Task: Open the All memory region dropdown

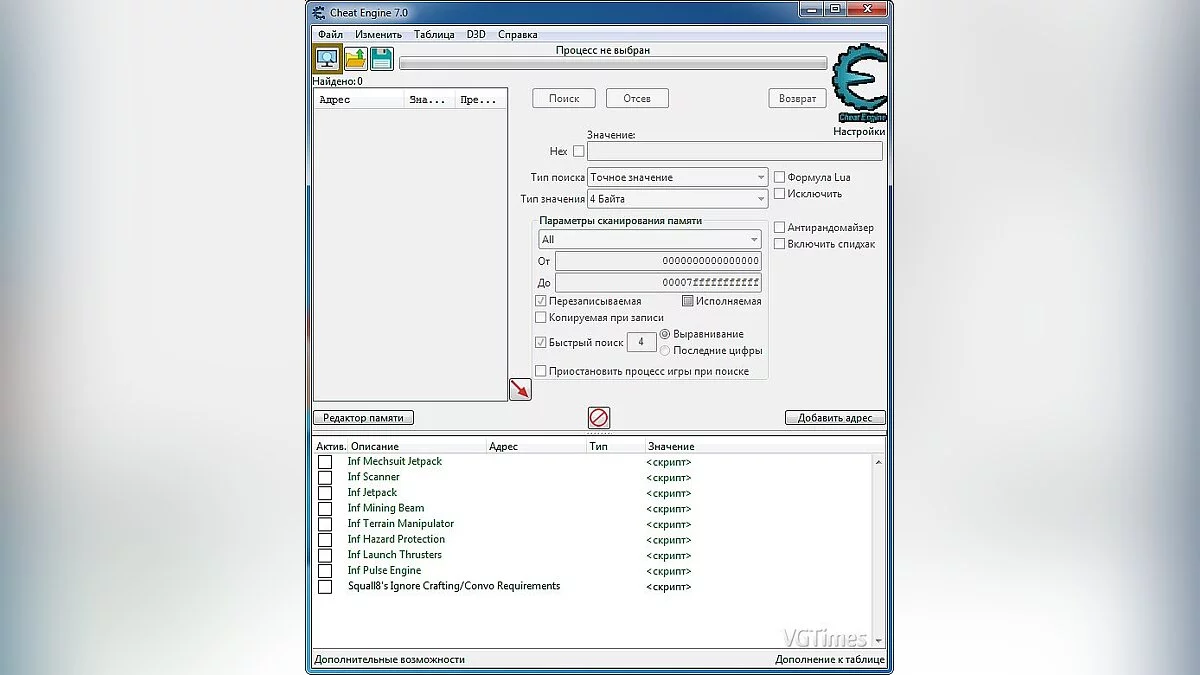Action: 650,240
